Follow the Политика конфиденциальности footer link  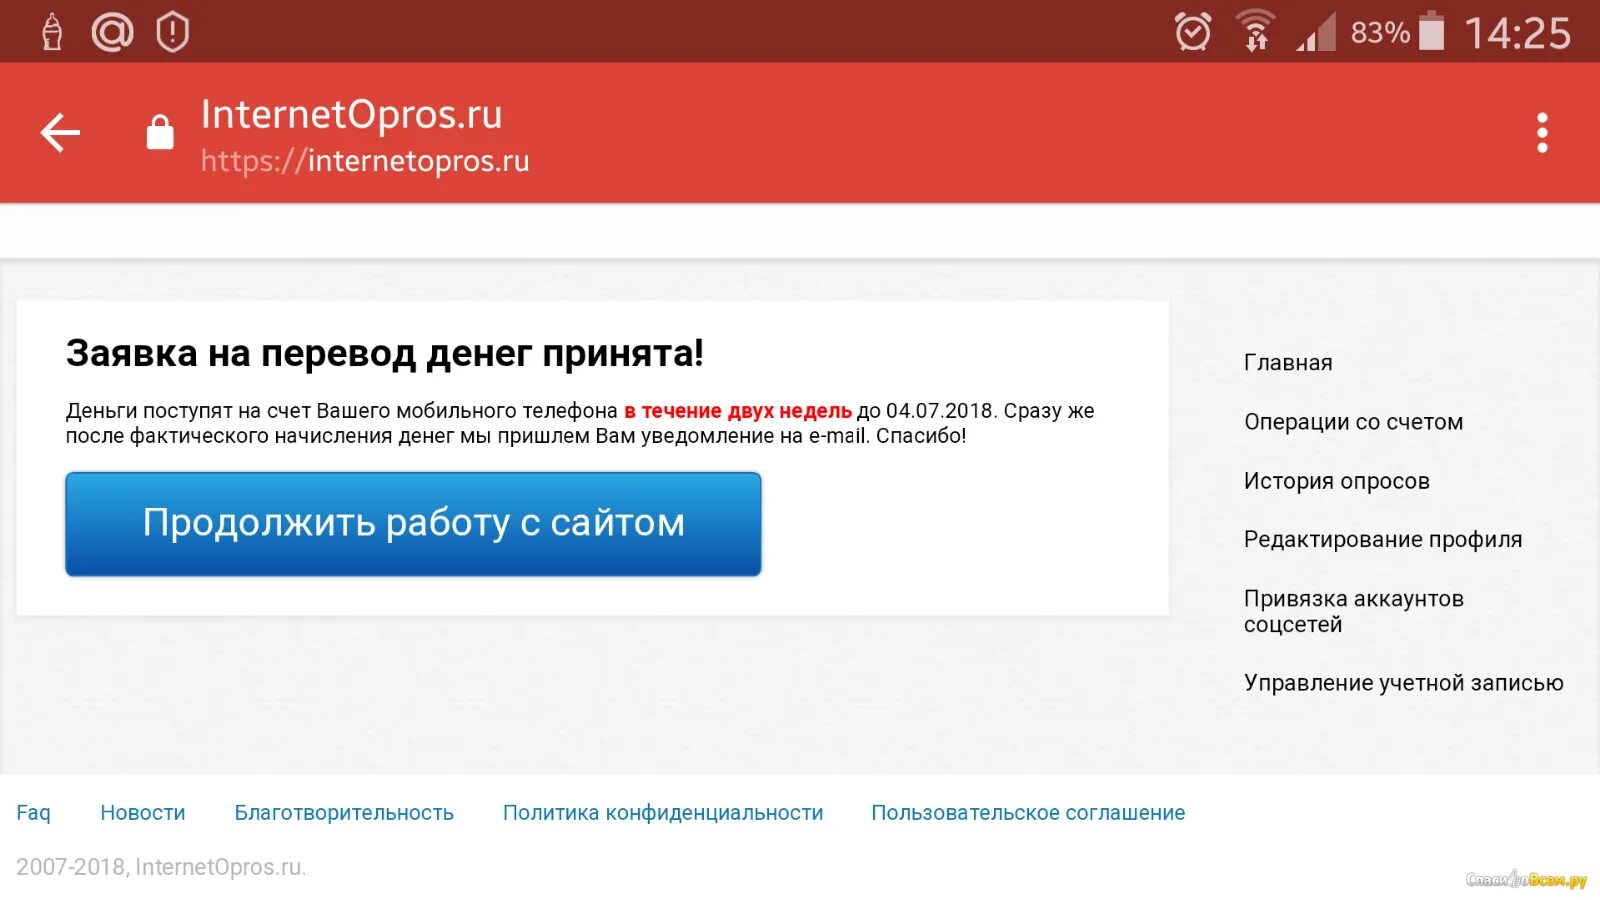(663, 813)
